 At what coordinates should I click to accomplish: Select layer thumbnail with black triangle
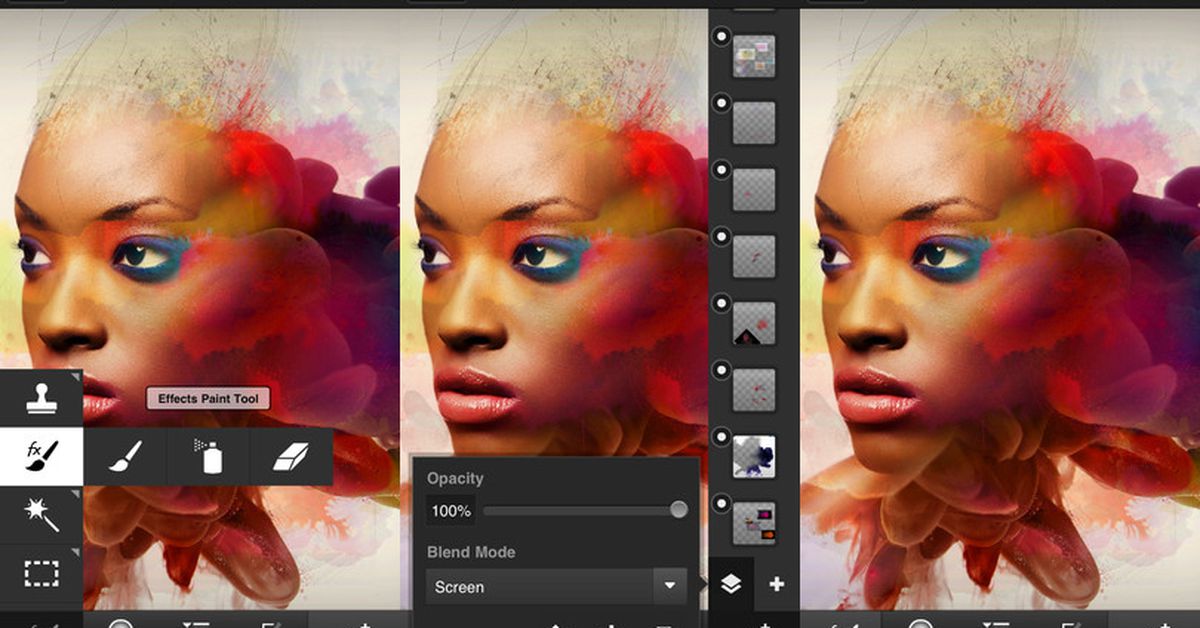pos(754,323)
